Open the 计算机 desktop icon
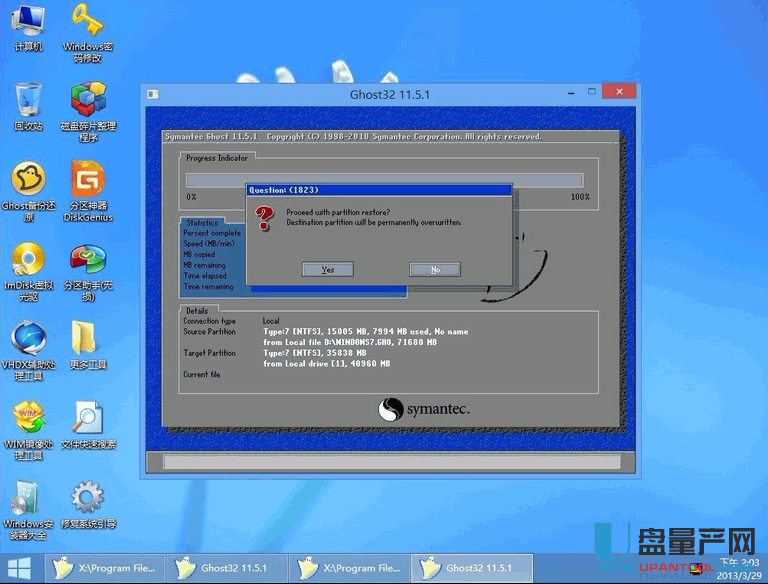The image size is (768, 584). pyautogui.click(x=28, y=28)
